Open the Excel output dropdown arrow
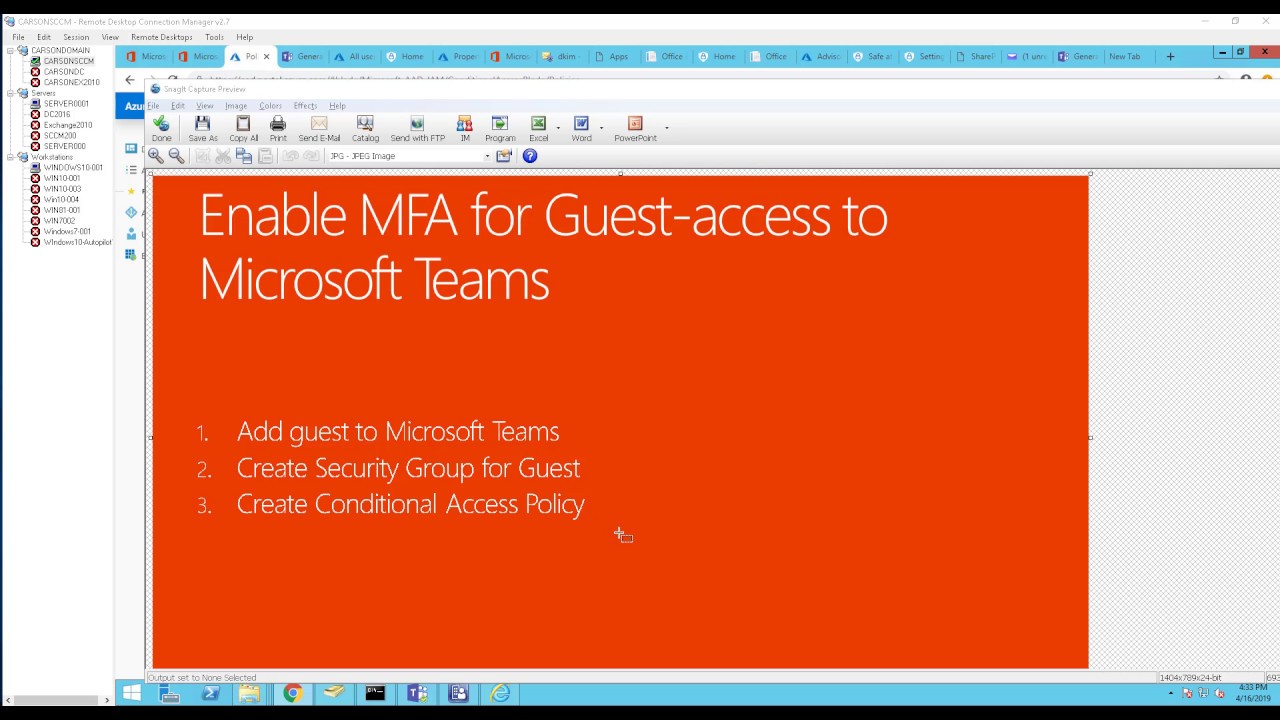 point(558,128)
